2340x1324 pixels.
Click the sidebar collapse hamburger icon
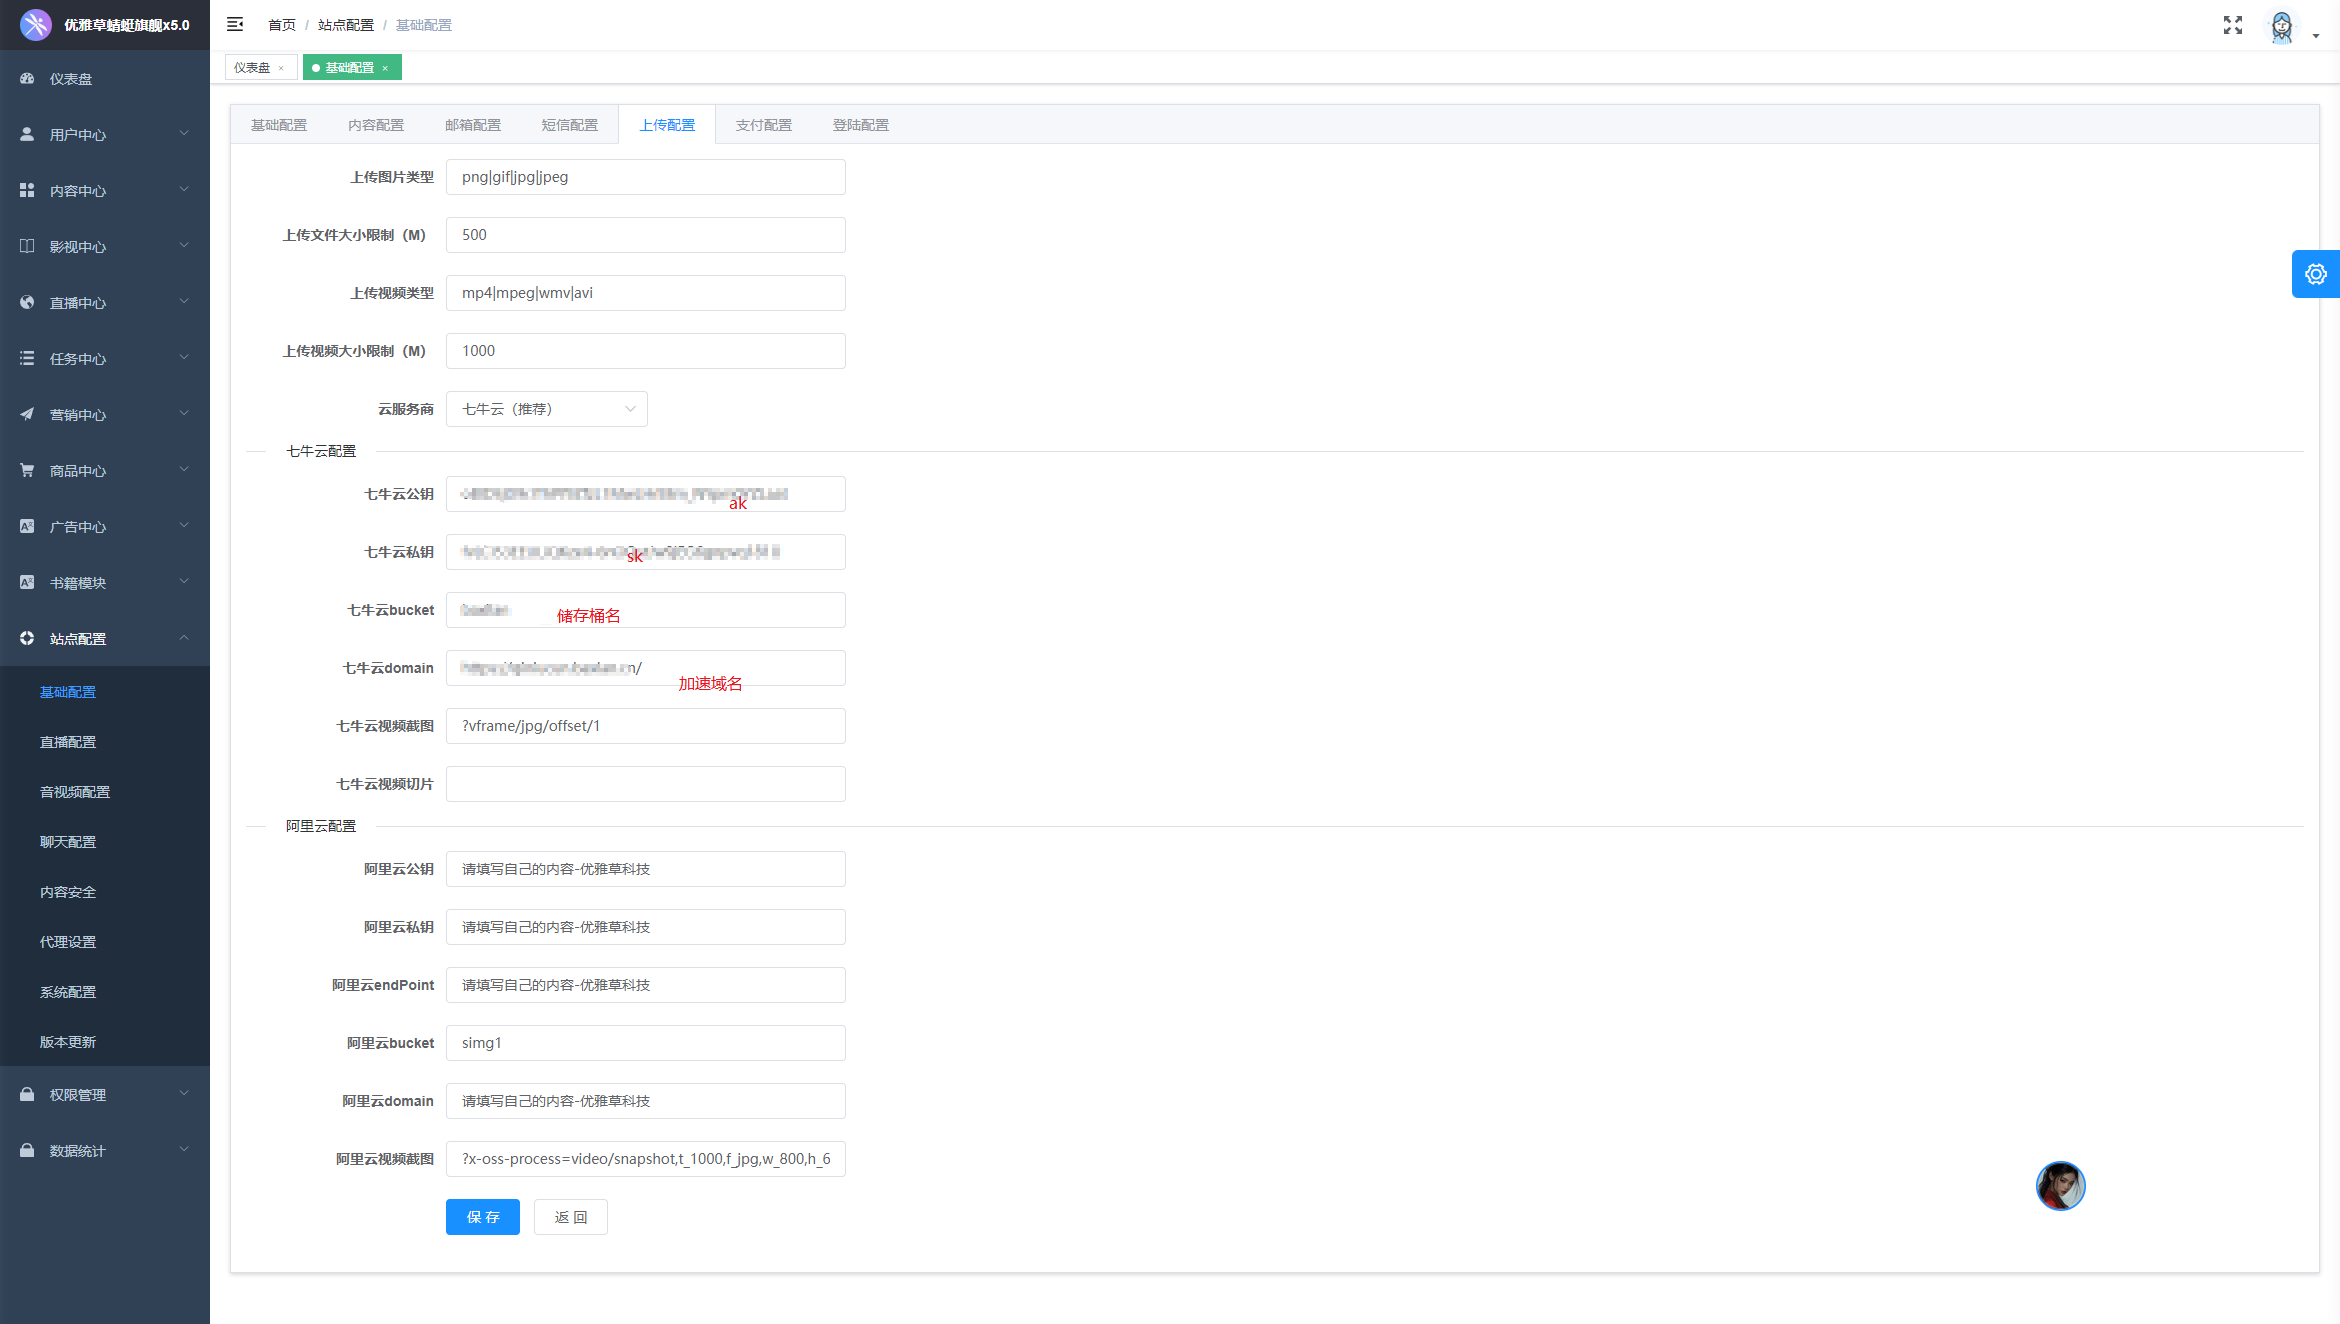pyautogui.click(x=235, y=24)
